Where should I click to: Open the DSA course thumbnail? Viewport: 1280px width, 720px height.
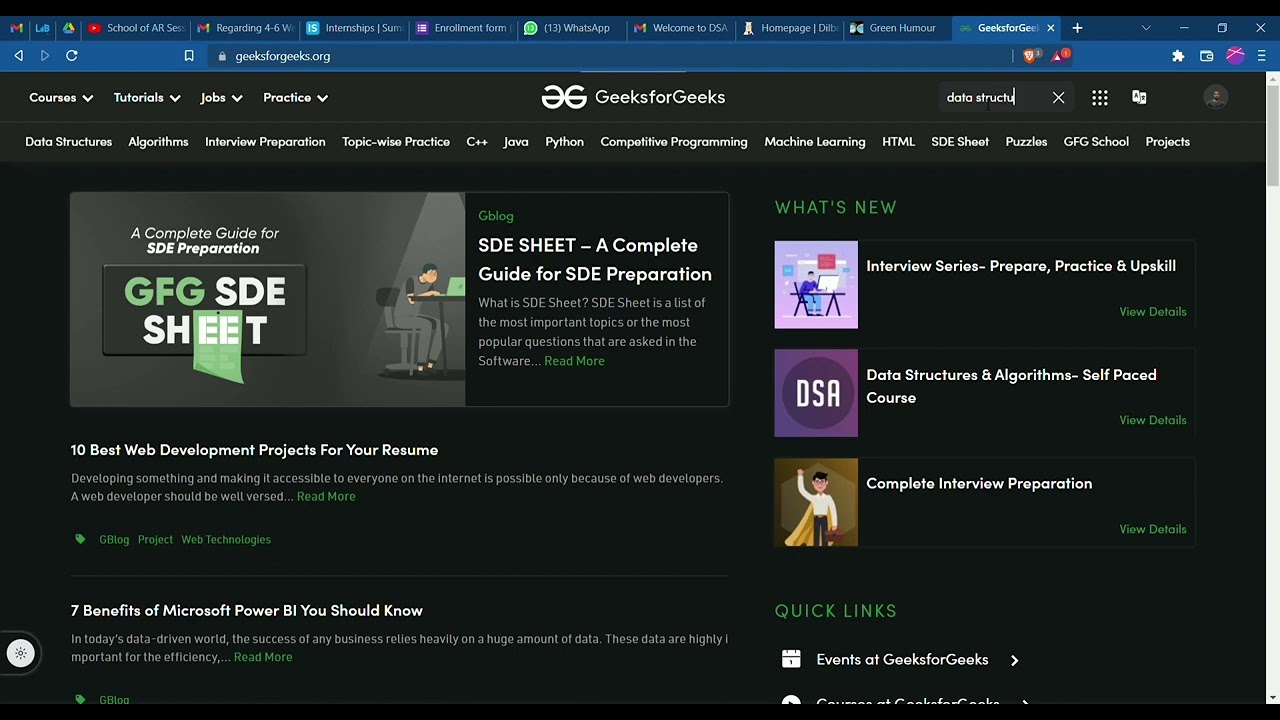(x=816, y=393)
